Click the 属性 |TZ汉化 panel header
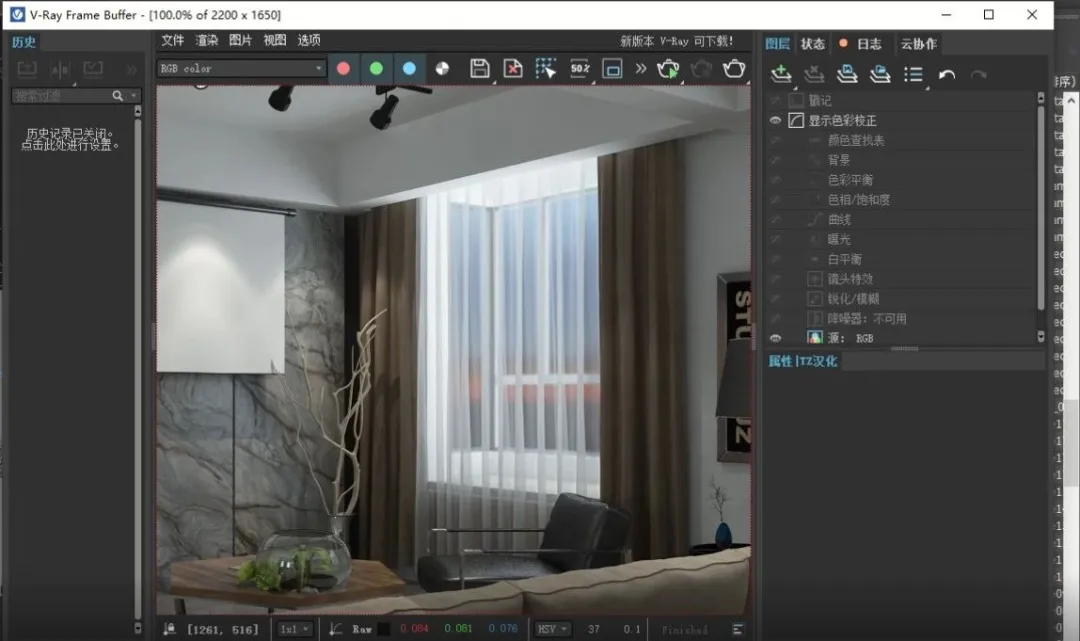 pos(802,361)
